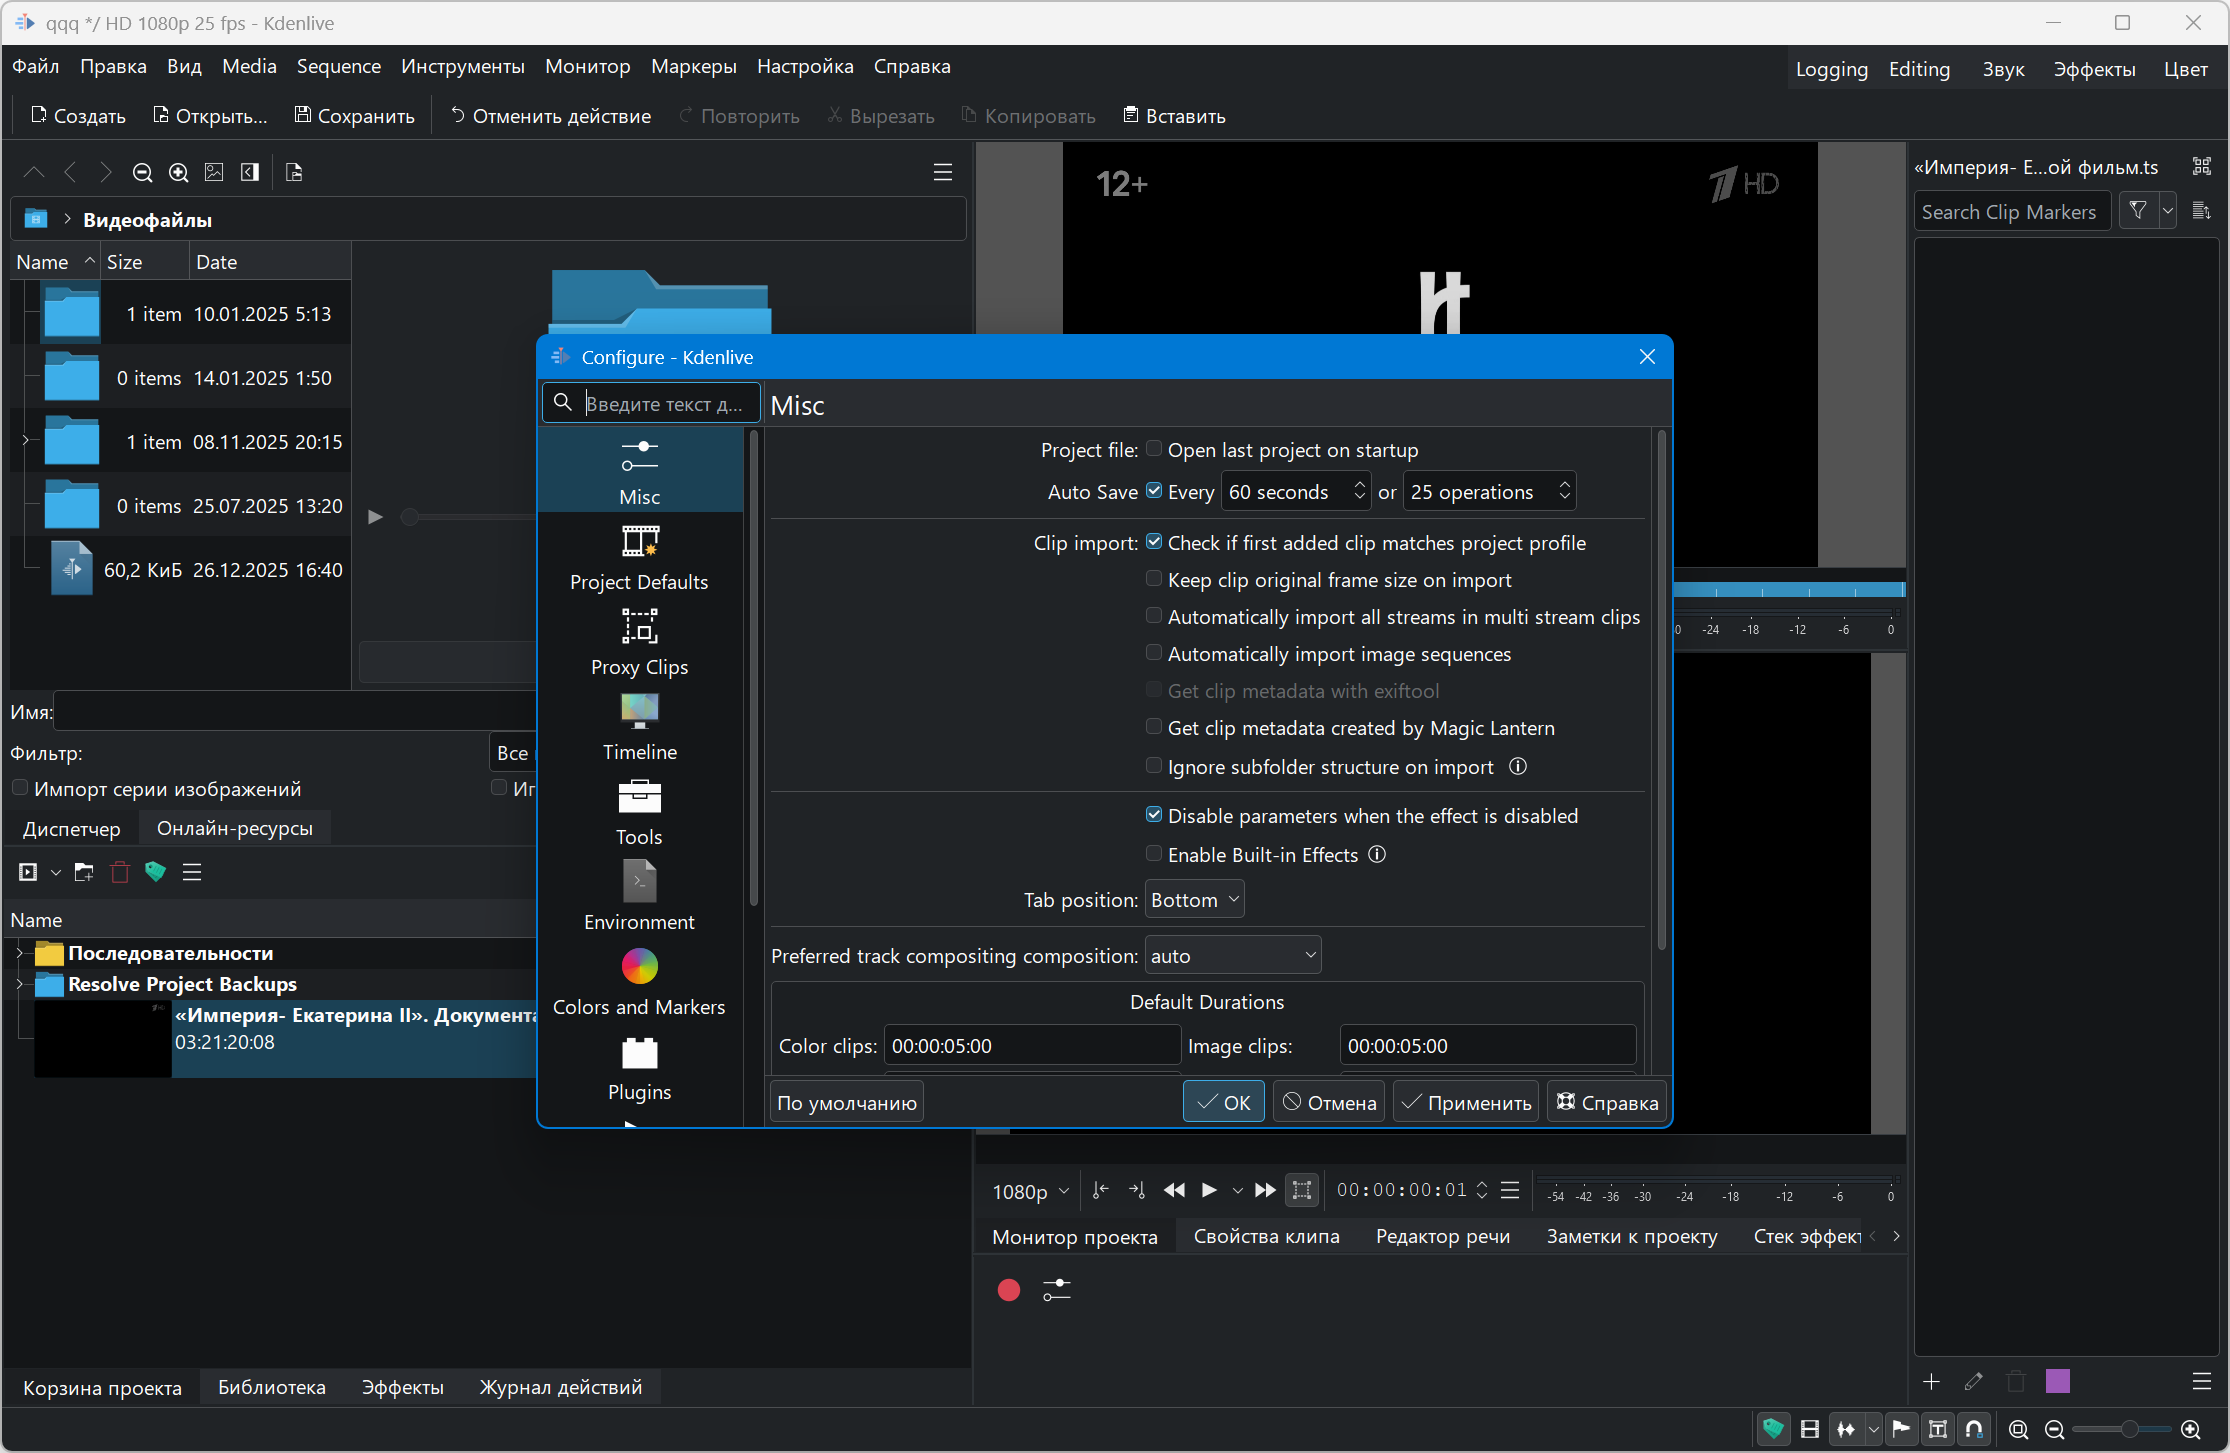This screenshot has width=2230, height=1453.
Task: Click the Применить button
Action: 1465,1102
